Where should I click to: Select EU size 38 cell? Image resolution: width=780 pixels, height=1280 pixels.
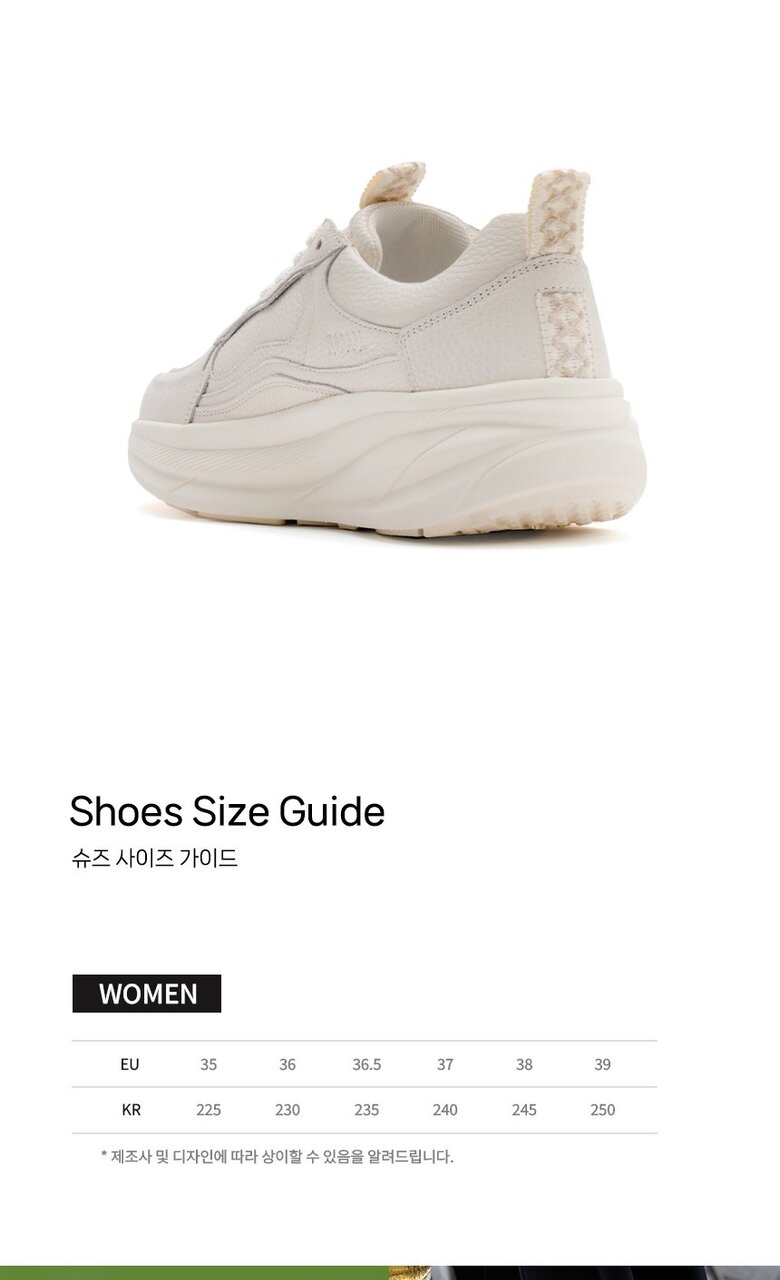(524, 1064)
